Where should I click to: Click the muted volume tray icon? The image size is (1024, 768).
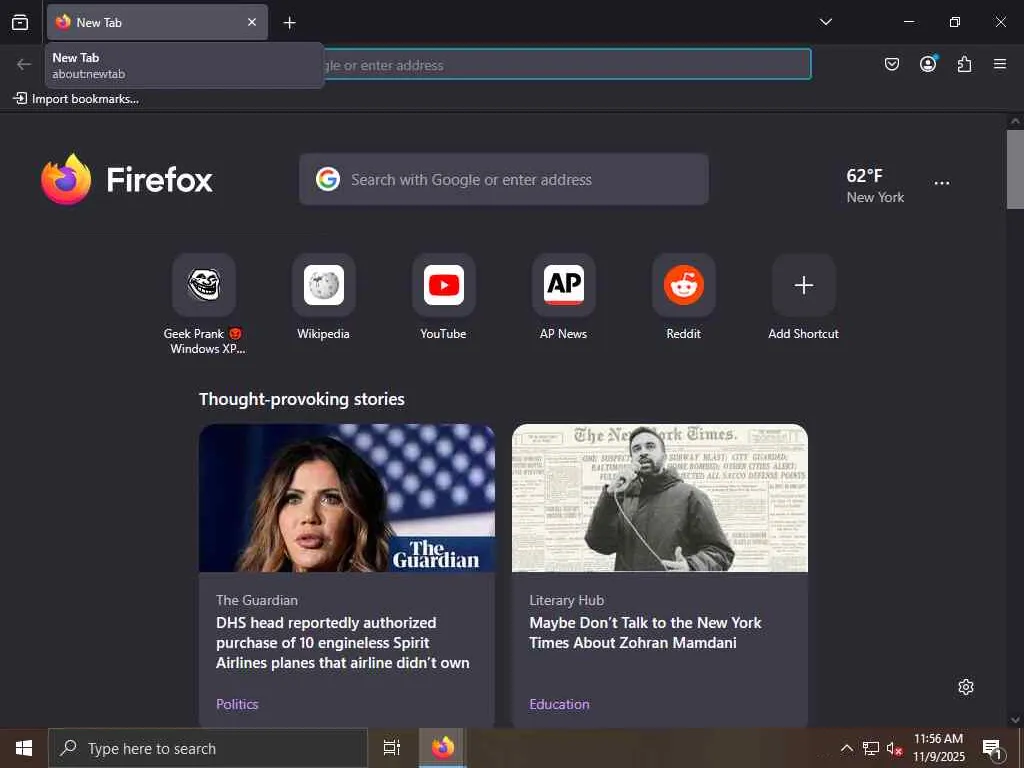[894, 748]
